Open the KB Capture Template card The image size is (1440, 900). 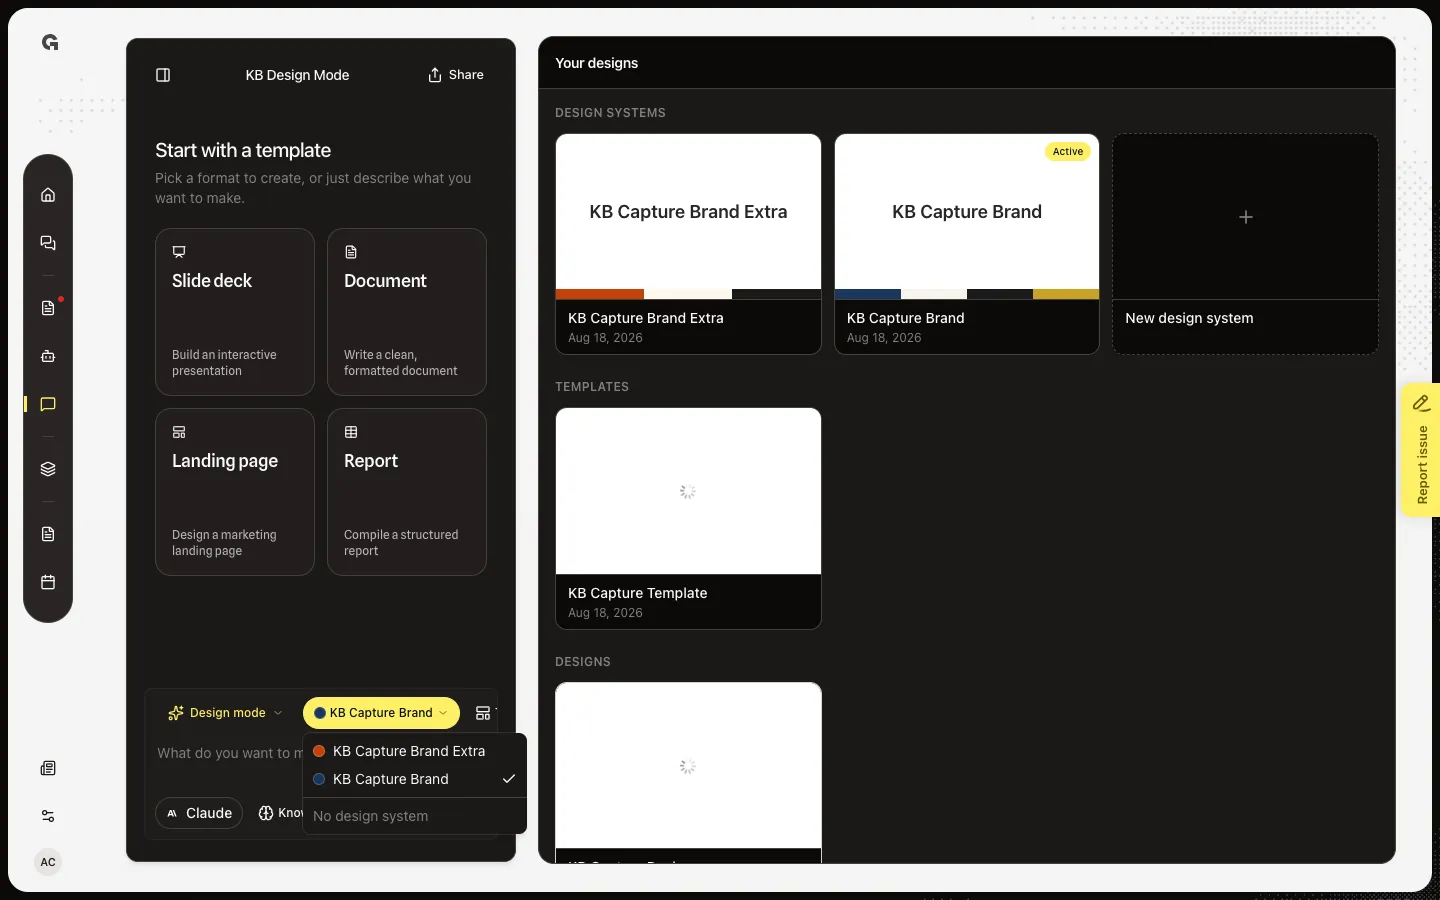point(688,518)
